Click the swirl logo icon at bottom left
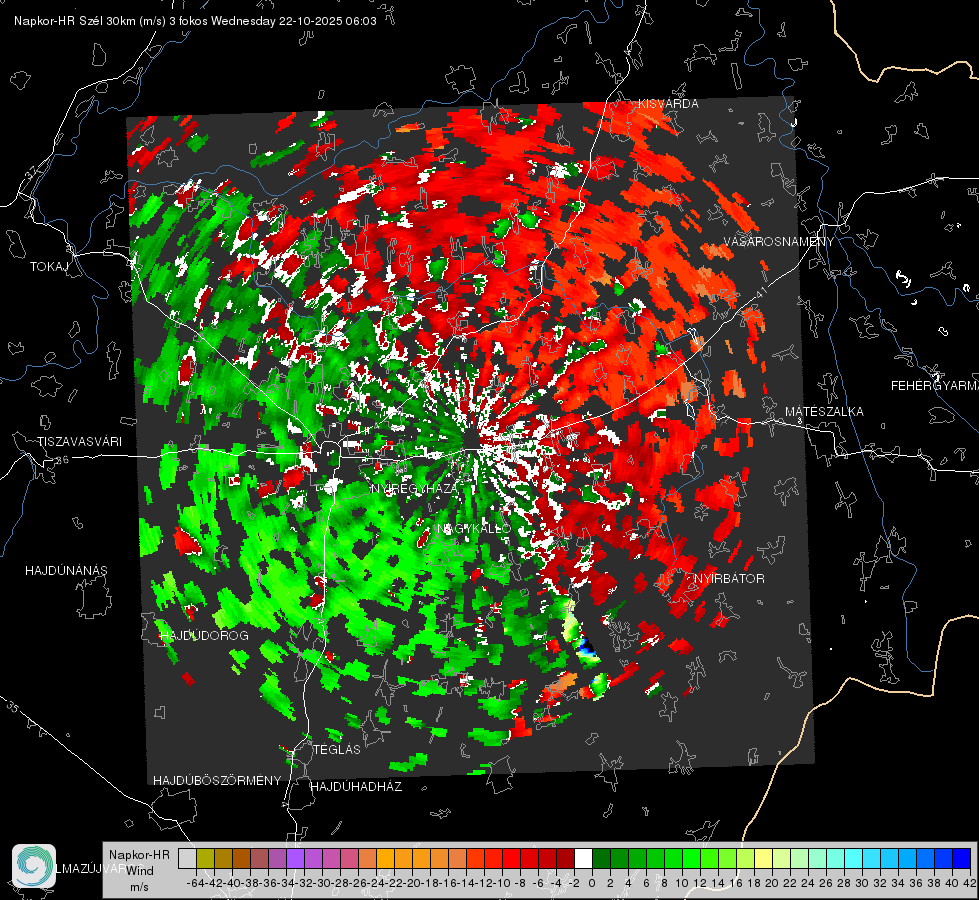 pos(34,866)
